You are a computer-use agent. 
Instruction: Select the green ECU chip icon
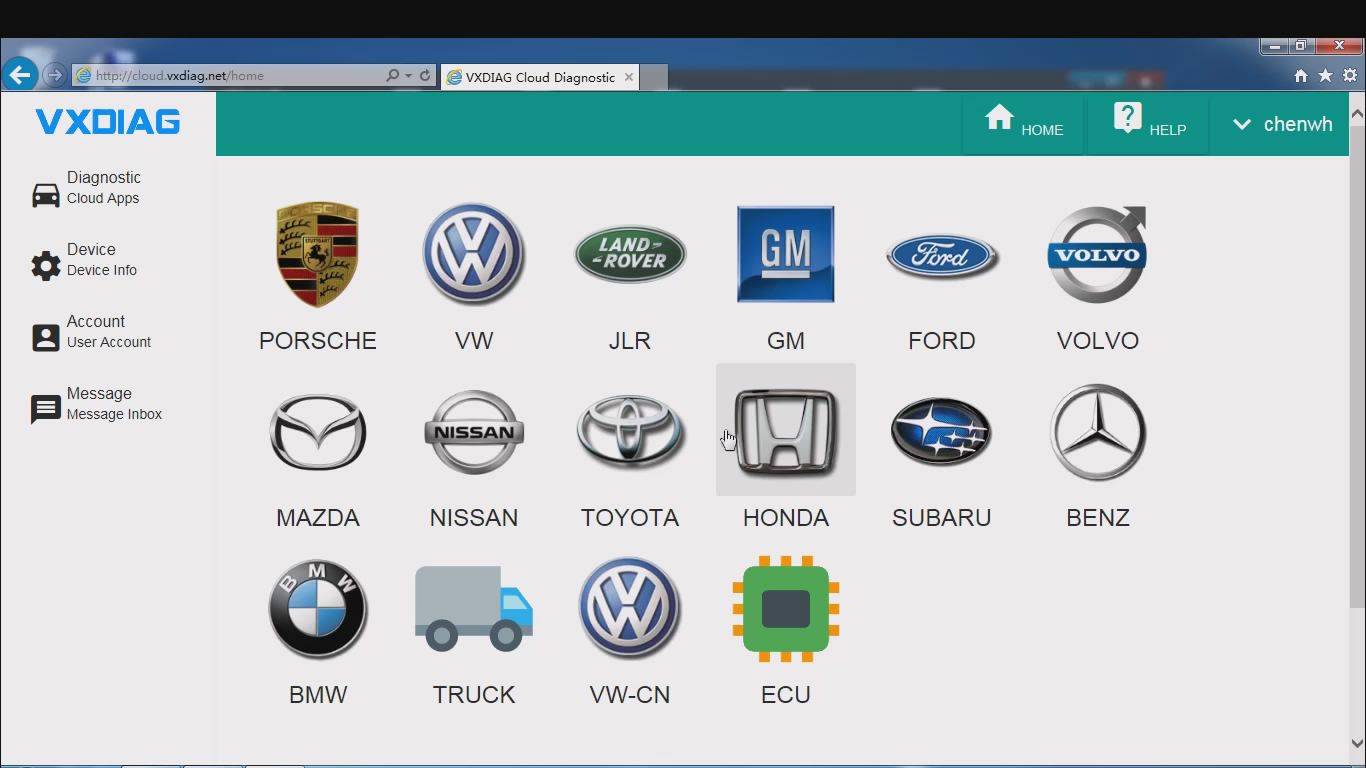point(785,609)
